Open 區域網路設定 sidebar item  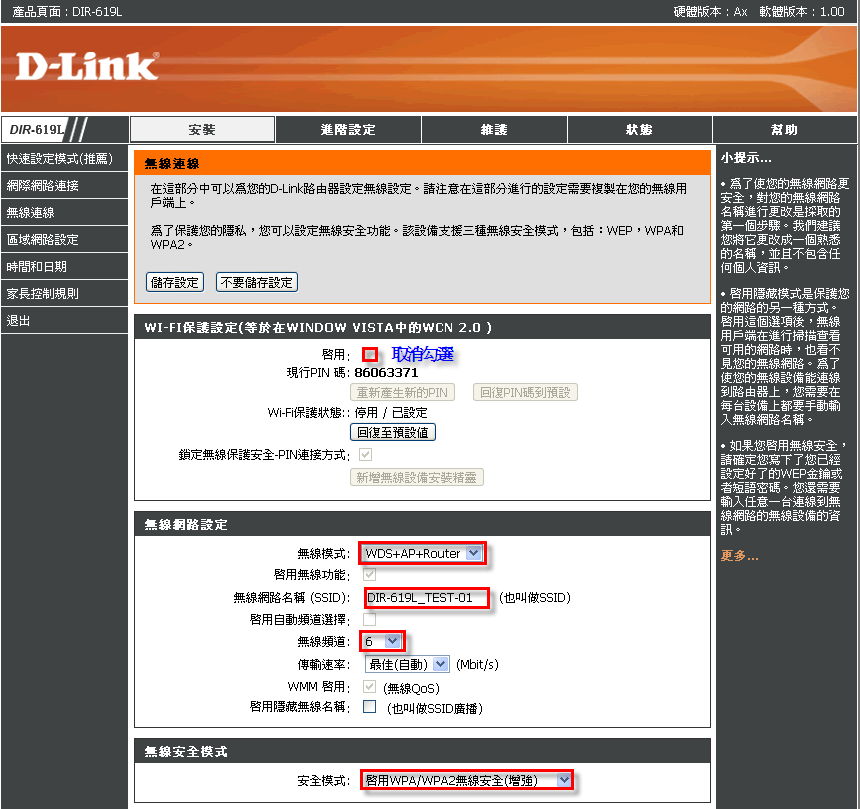coord(64,239)
